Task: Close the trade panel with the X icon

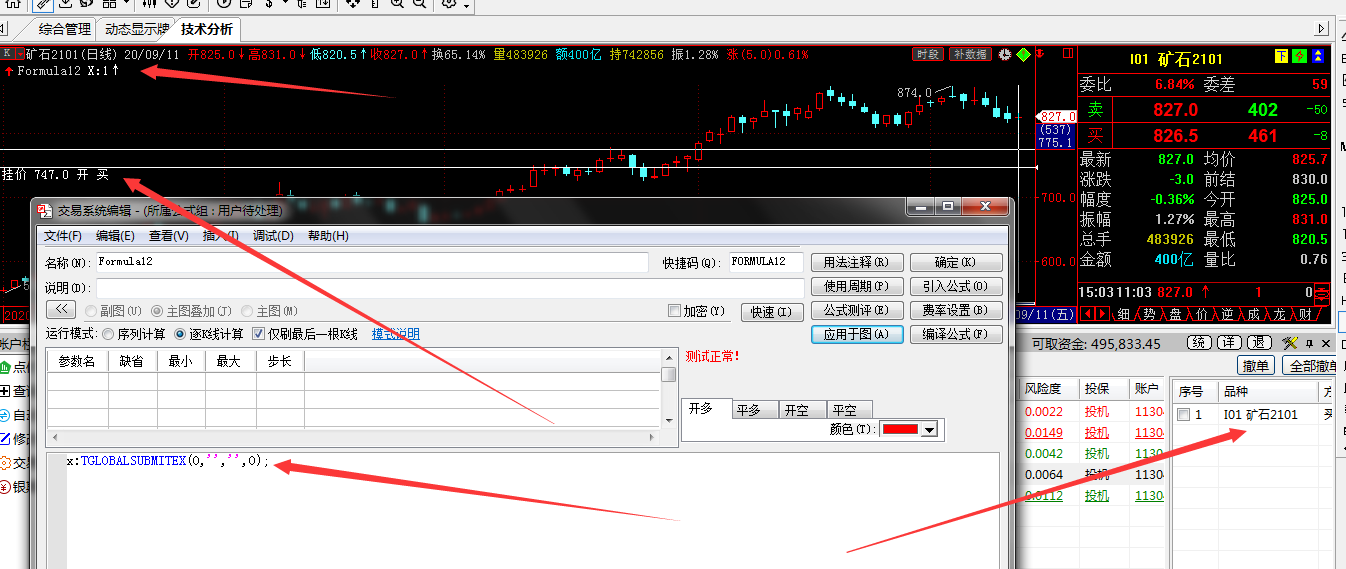Action: pos(1327,343)
